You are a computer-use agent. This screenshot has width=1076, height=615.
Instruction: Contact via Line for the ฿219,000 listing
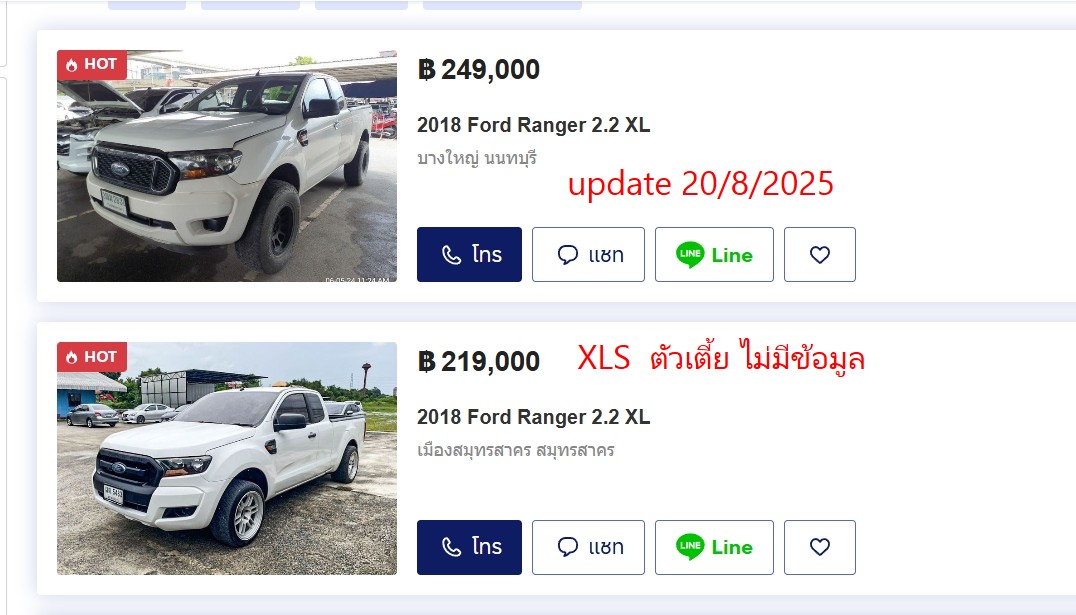coord(714,547)
